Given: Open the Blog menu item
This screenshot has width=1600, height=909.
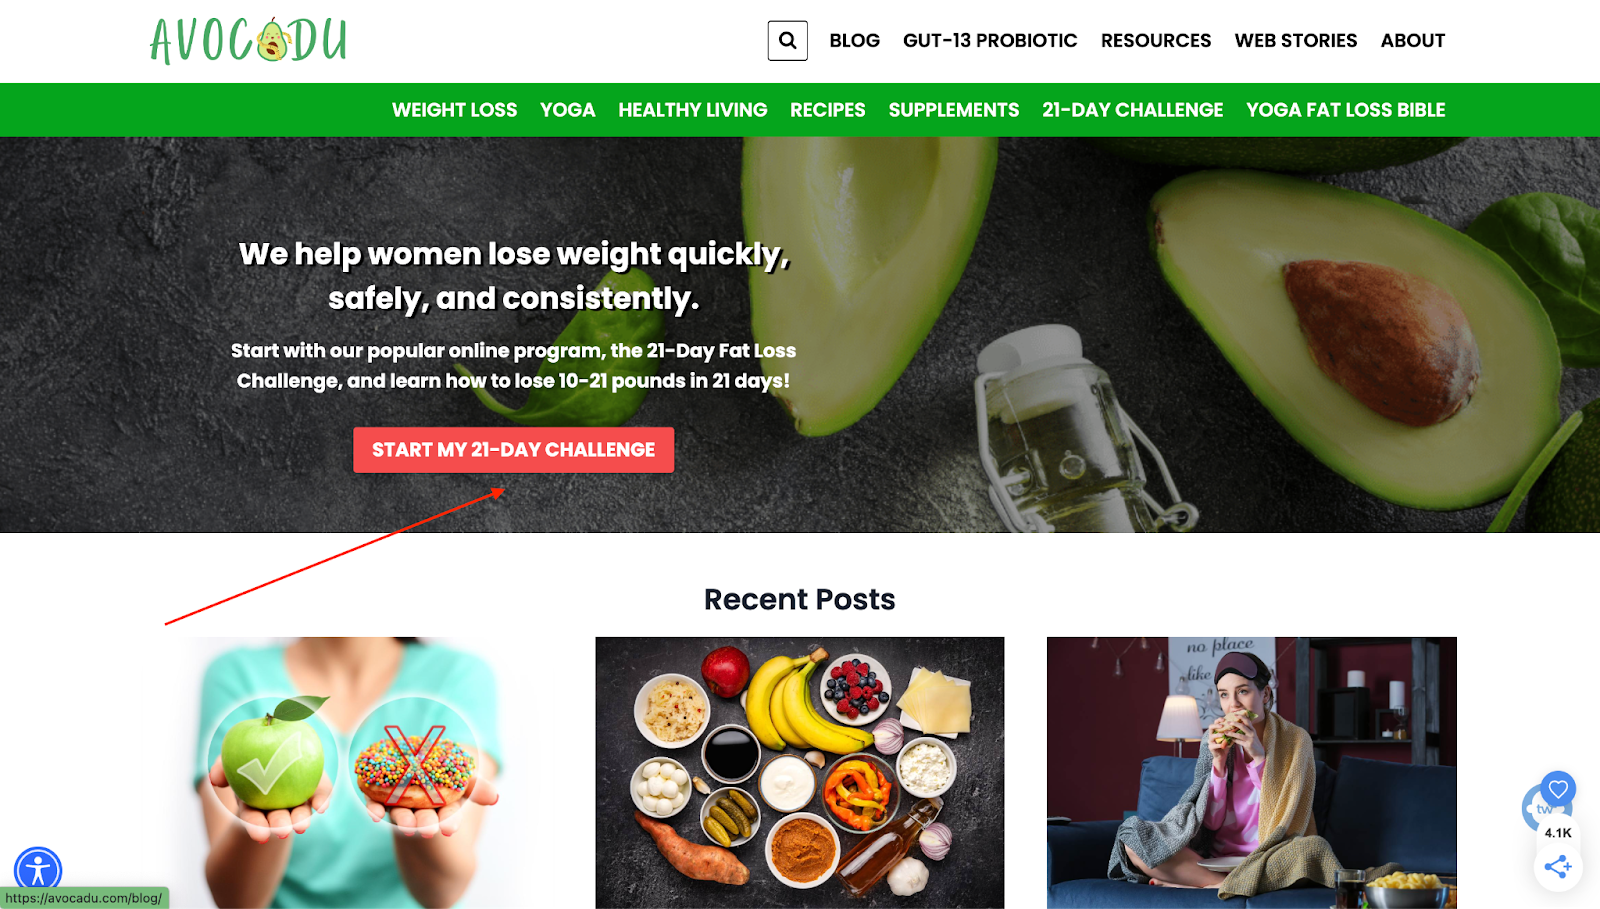Looking at the screenshot, I should [x=854, y=41].
